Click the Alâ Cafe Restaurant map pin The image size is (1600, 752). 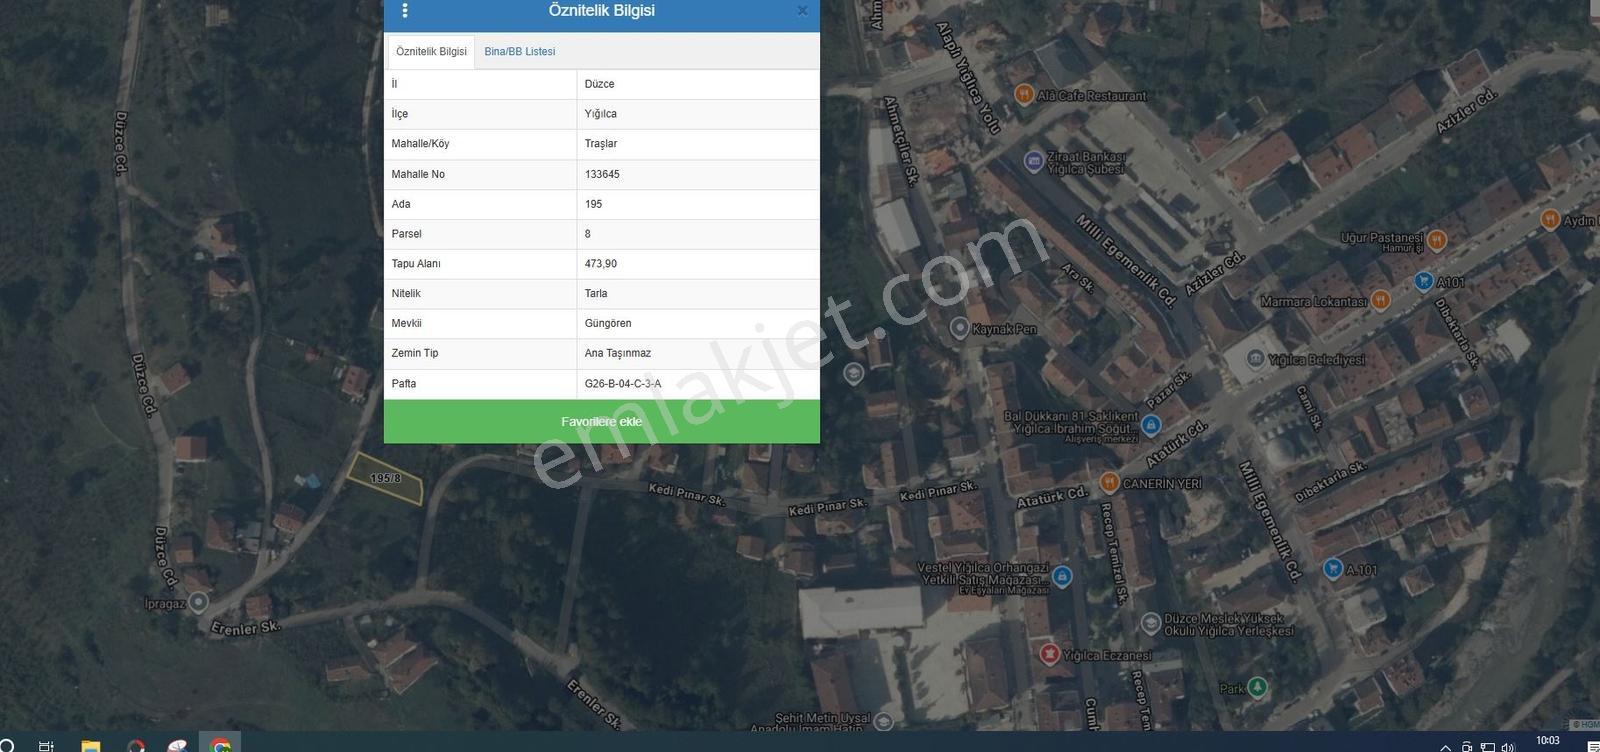pyautogui.click(x=1024, y=95)
